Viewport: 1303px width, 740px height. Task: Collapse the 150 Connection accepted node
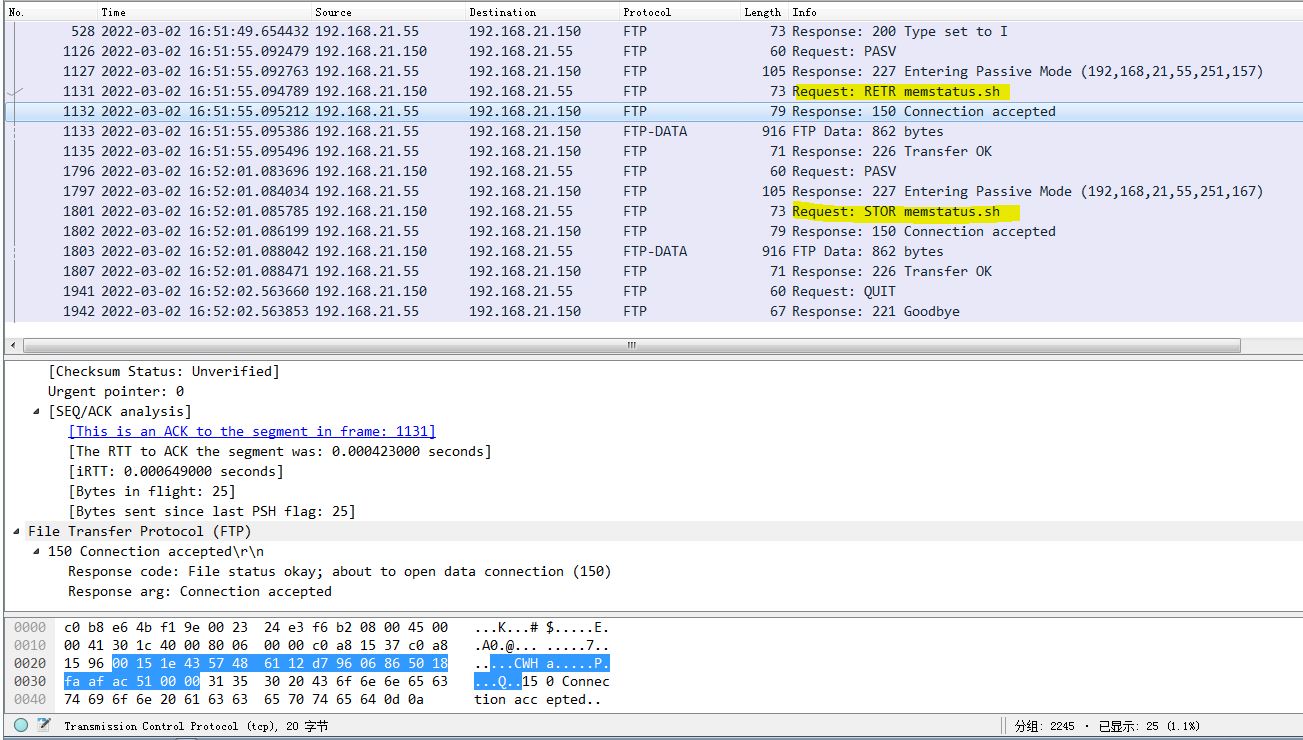coord(38,552)
